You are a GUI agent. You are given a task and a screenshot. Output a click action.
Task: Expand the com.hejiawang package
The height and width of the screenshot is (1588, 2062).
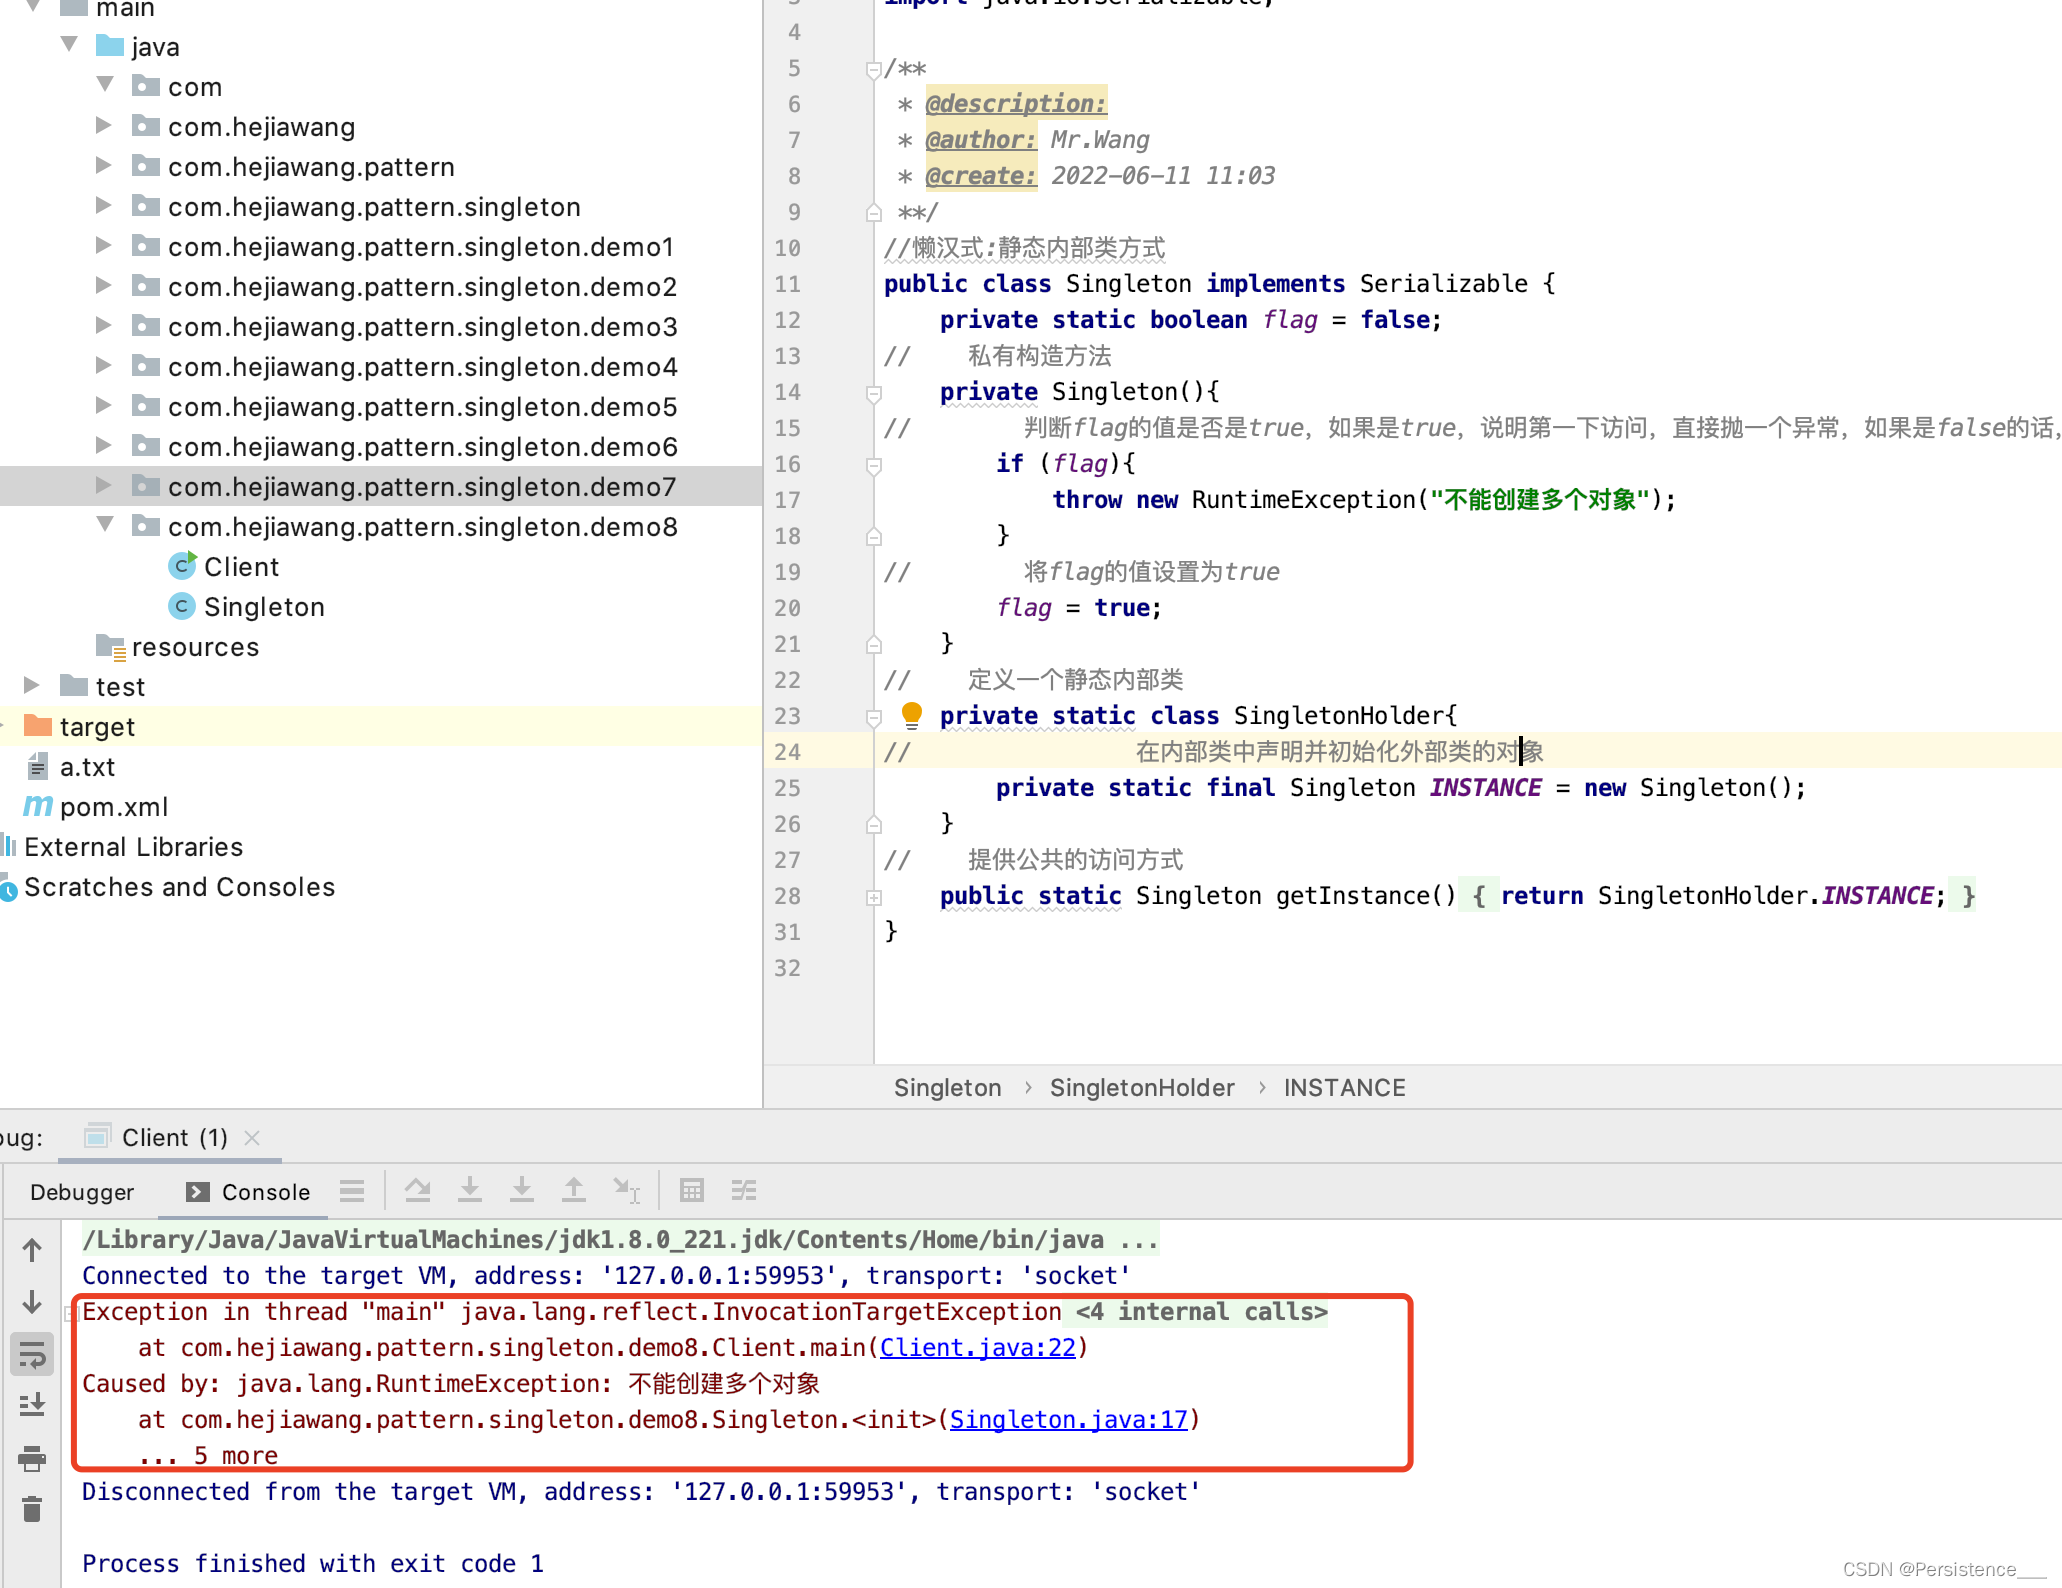click(x=103, y=125)
